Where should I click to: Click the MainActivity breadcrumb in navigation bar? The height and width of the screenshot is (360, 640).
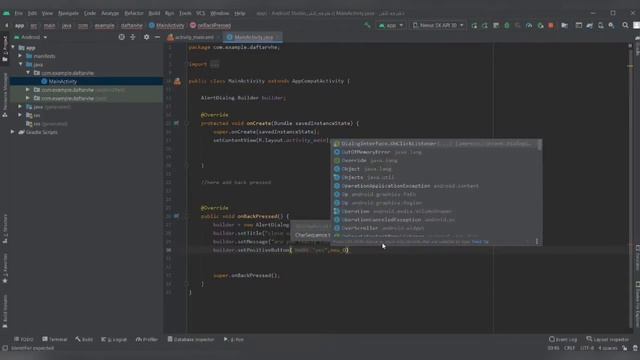click(x=167, y=25)
